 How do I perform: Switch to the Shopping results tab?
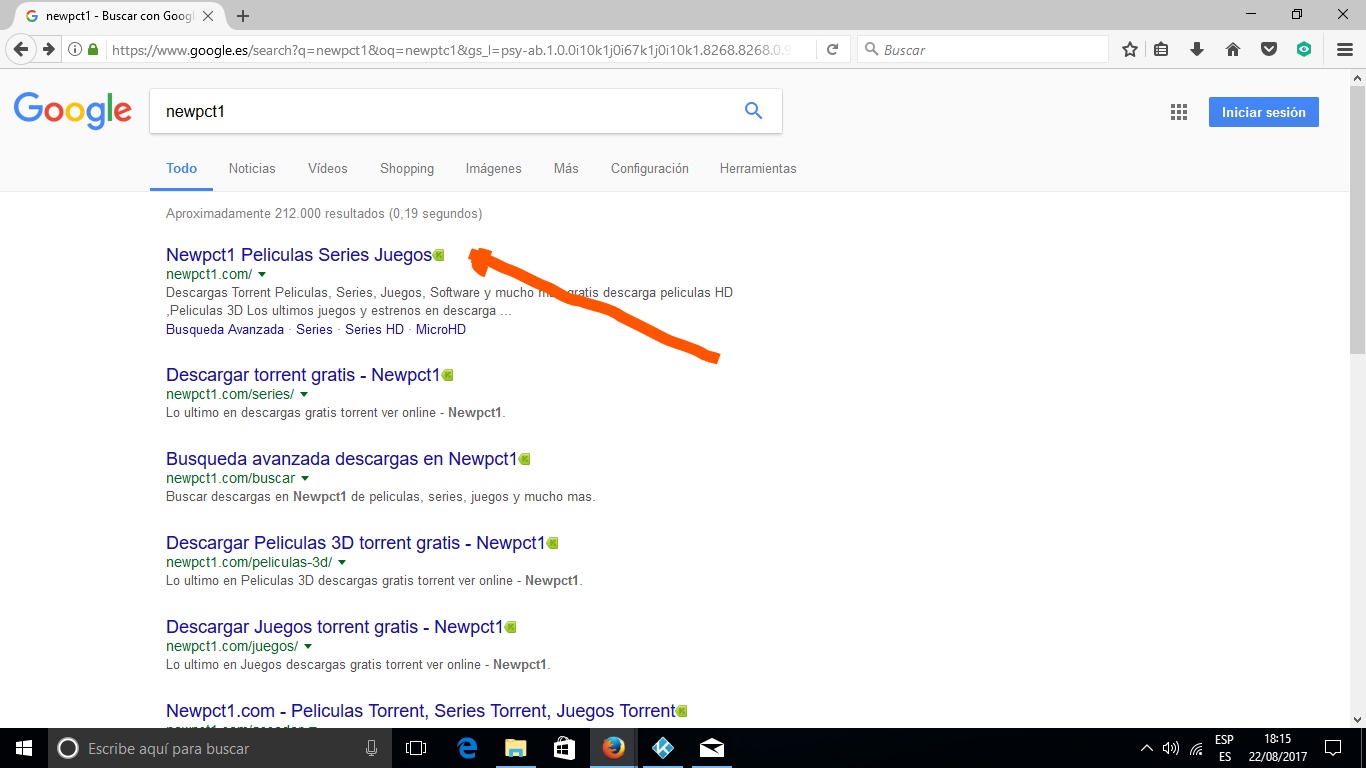point(407,168)
